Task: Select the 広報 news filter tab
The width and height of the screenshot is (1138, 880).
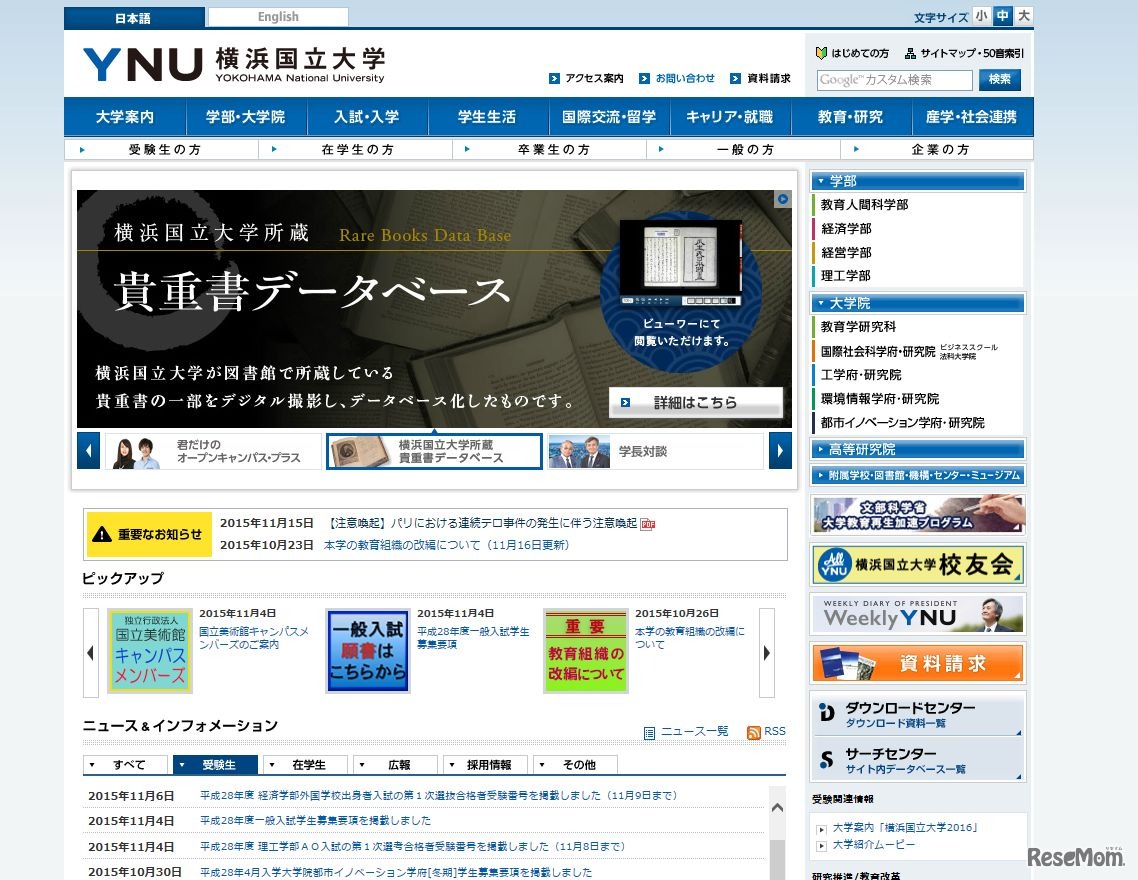Action: click(x=396, y=765)
